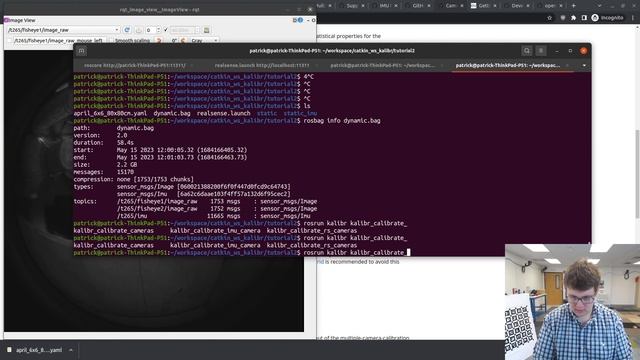The width and height of the screenshot is (640, 360).
Task: Click the rotate left icon after Smooth scaling
Action: click(x=159, y=40)
